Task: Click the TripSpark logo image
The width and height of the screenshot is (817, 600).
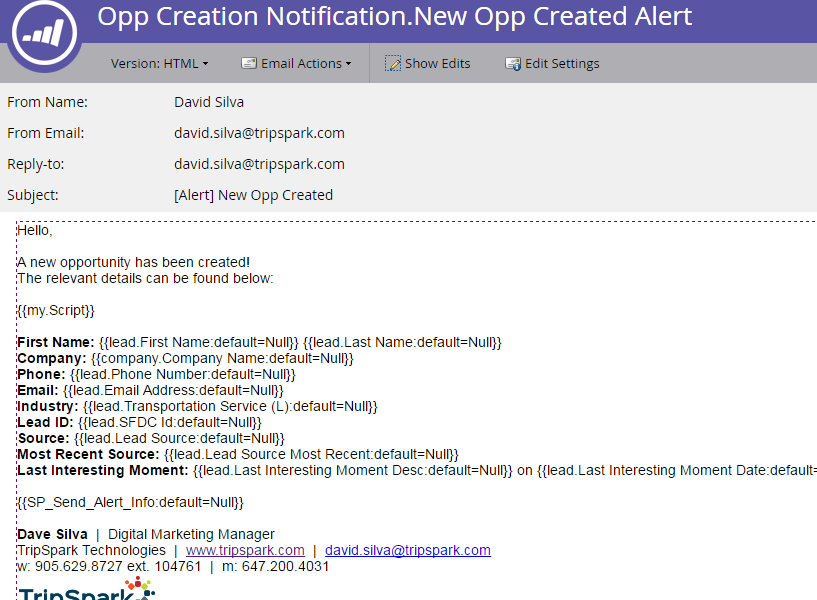Action: [x=86, y=589]
